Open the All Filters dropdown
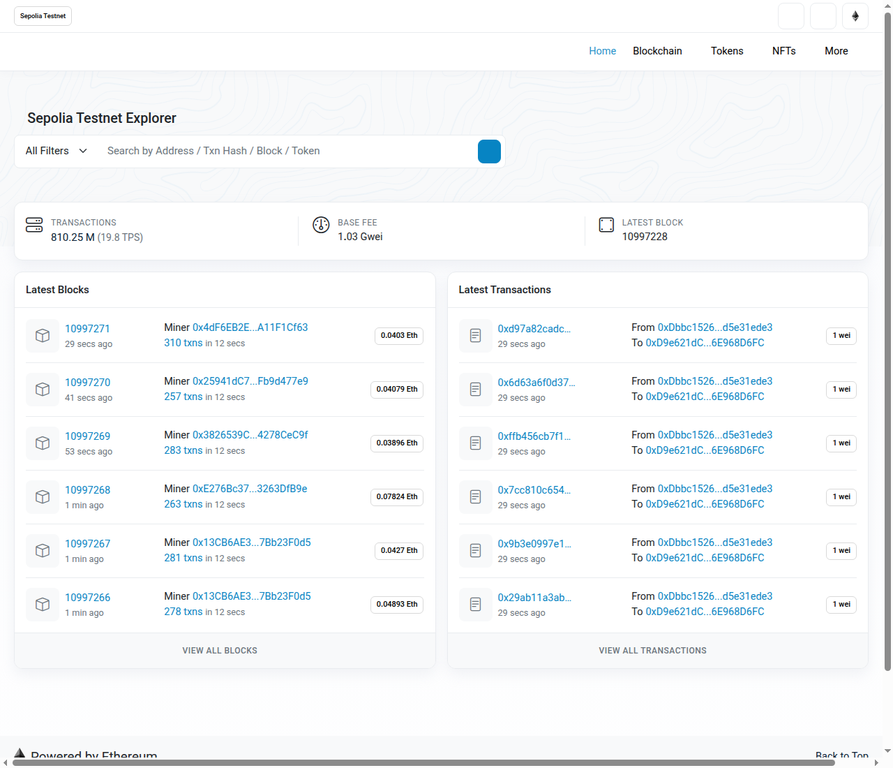The height and width of the screenshot is (768, 893). (56, 151)
